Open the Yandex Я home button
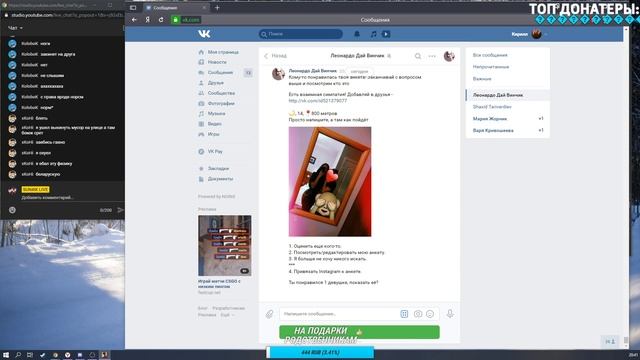Viewport: 640px width, 360px height. [x=147, y=20]
